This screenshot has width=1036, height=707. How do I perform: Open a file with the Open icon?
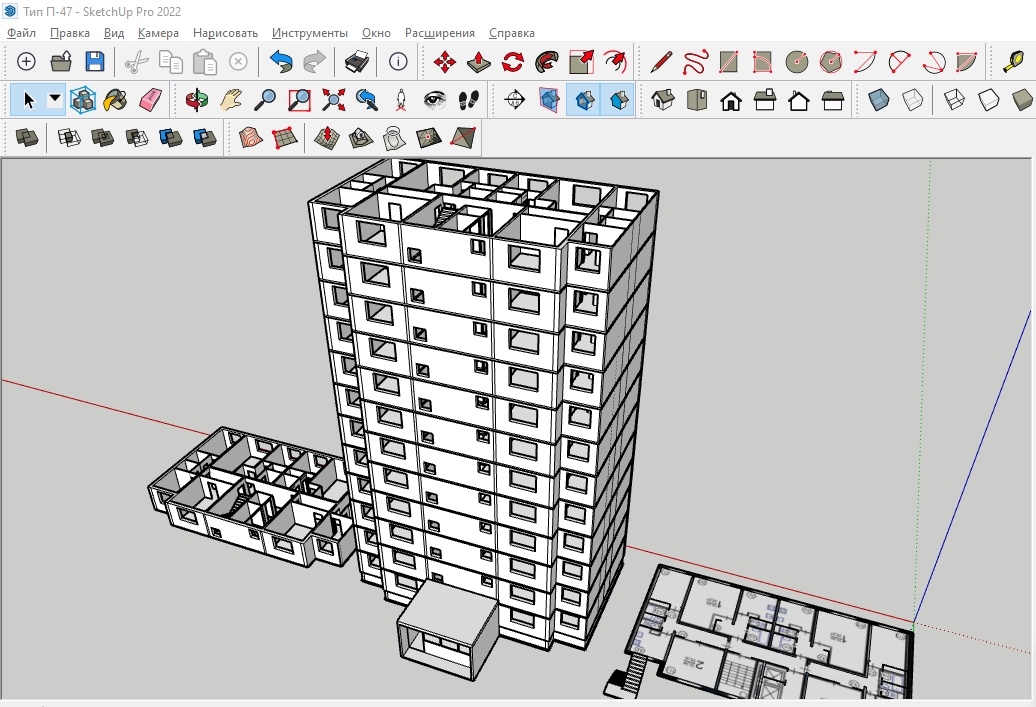tap(61, 62)
